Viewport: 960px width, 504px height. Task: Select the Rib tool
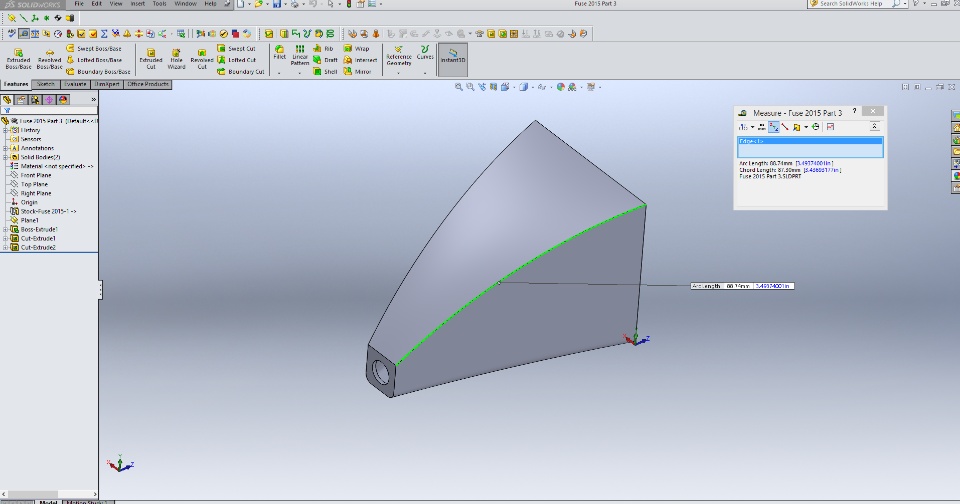click(x=323, y=48)
